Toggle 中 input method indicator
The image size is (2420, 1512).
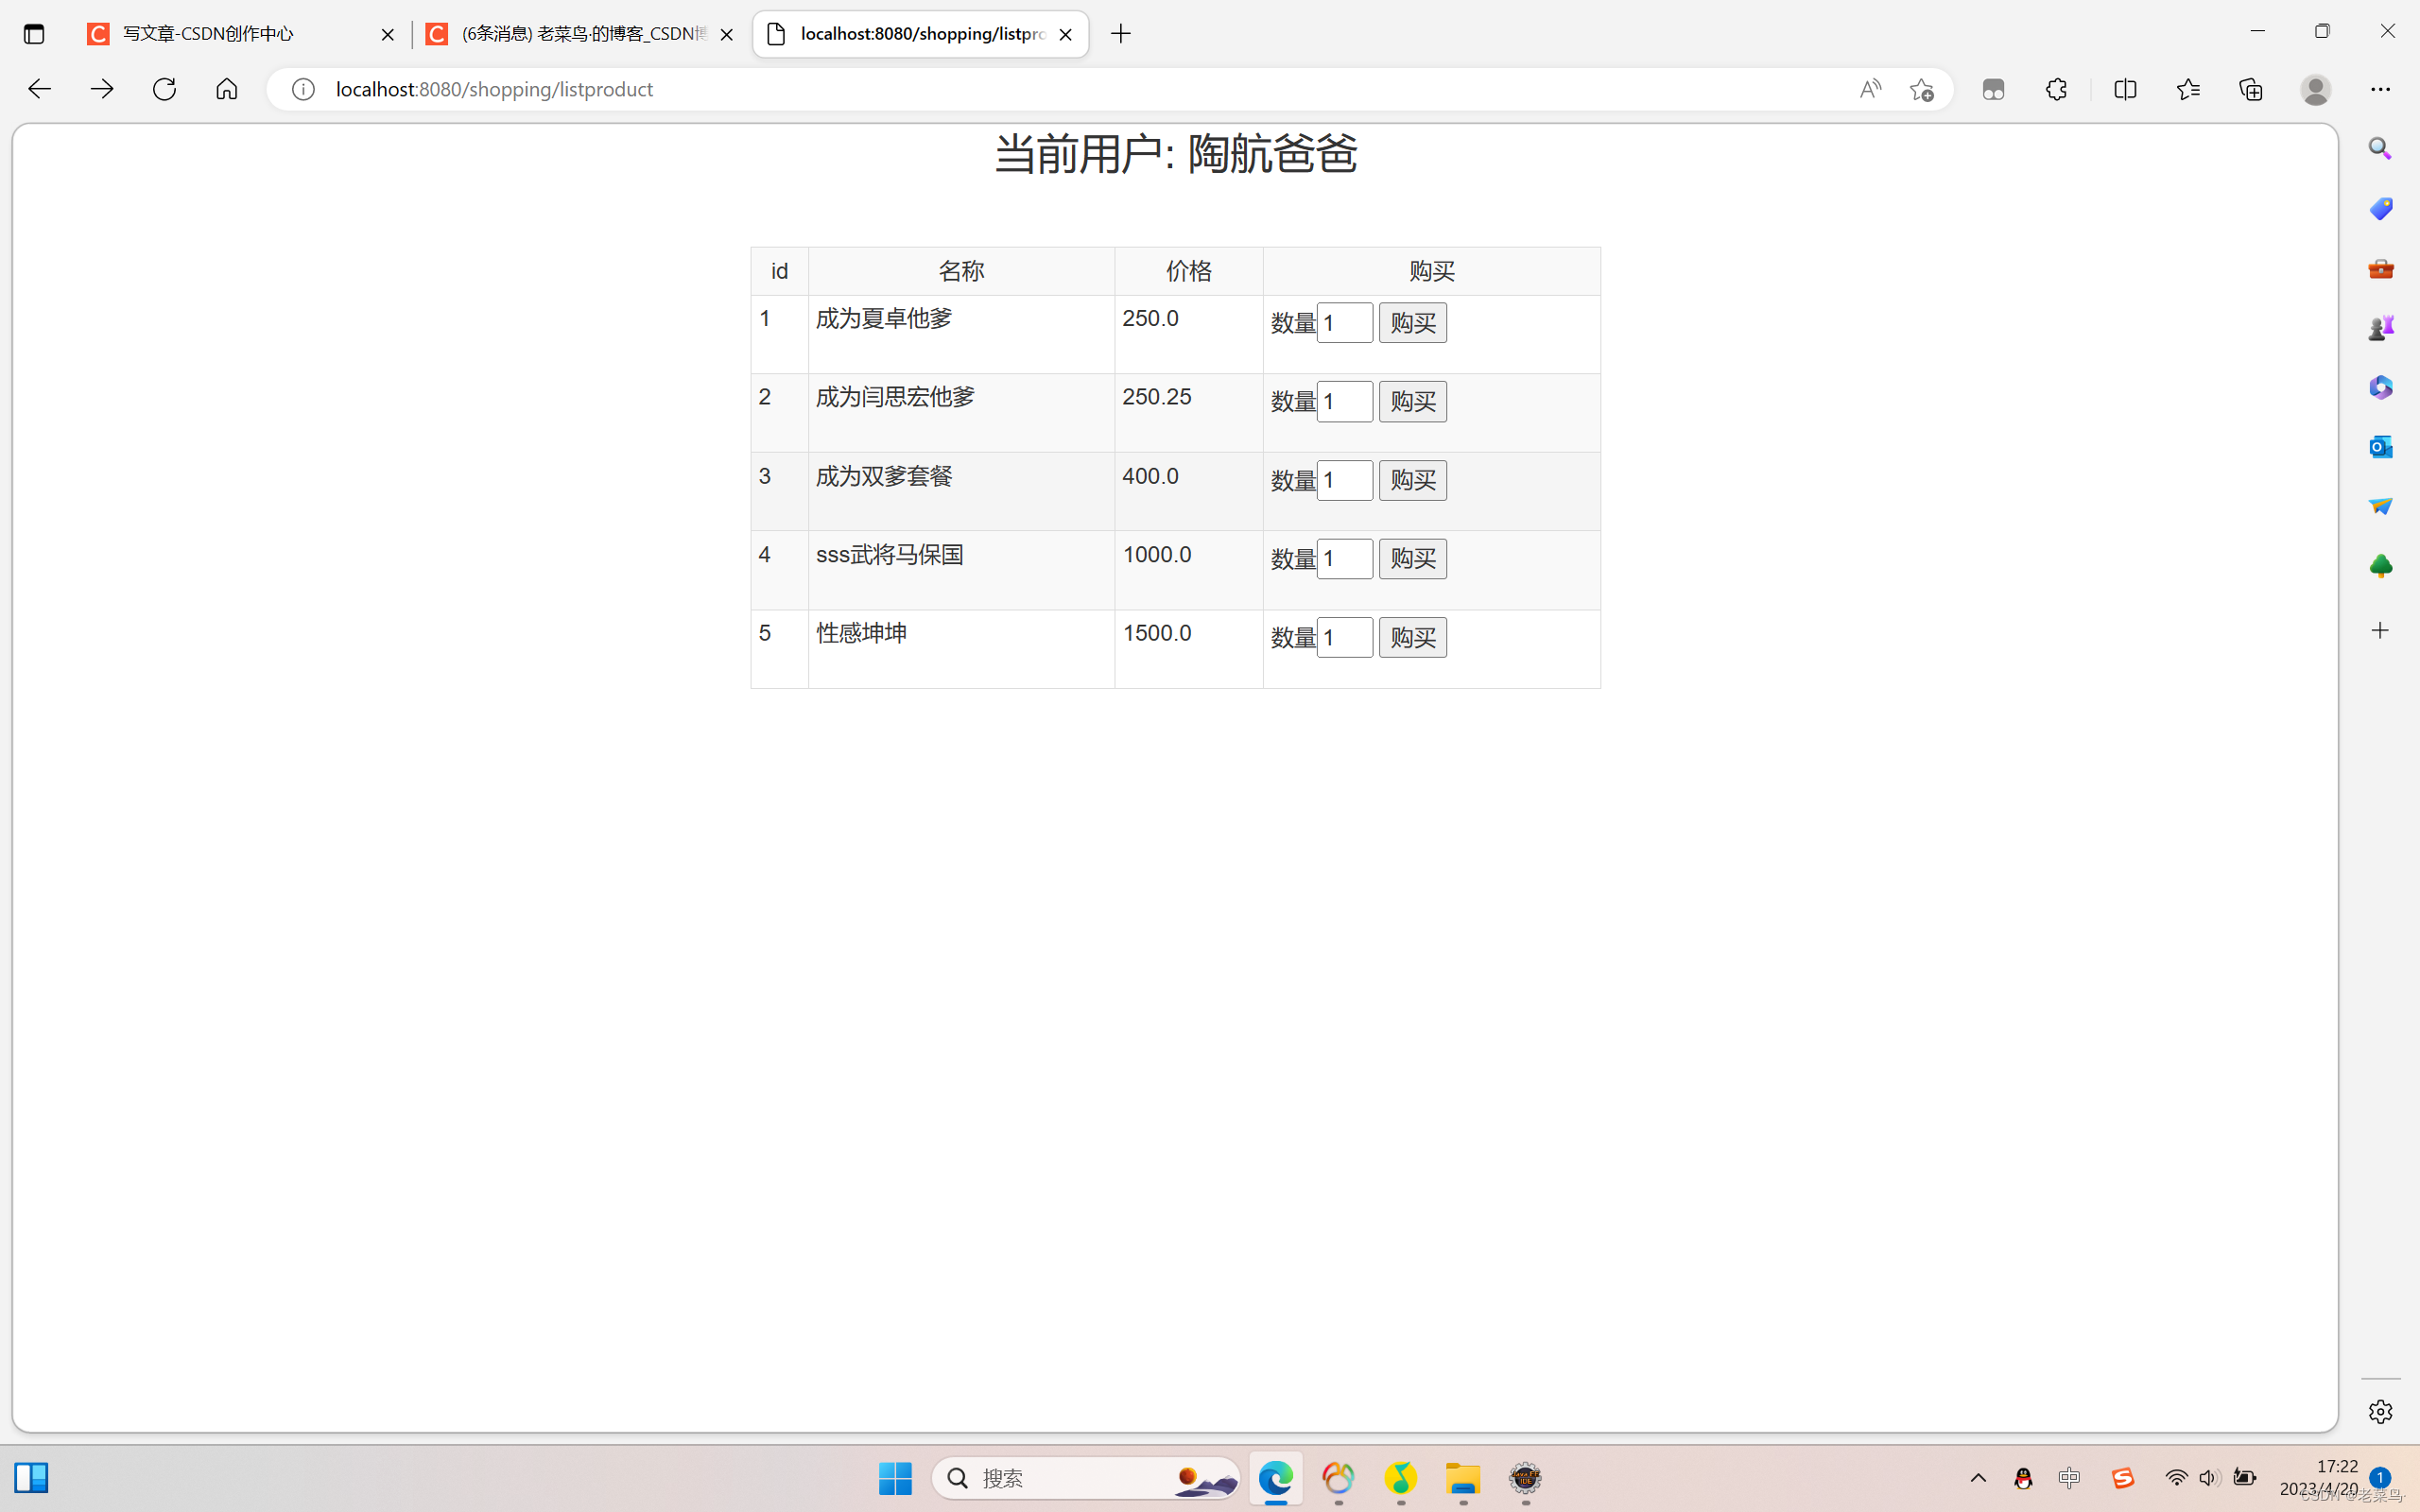2069,1478
